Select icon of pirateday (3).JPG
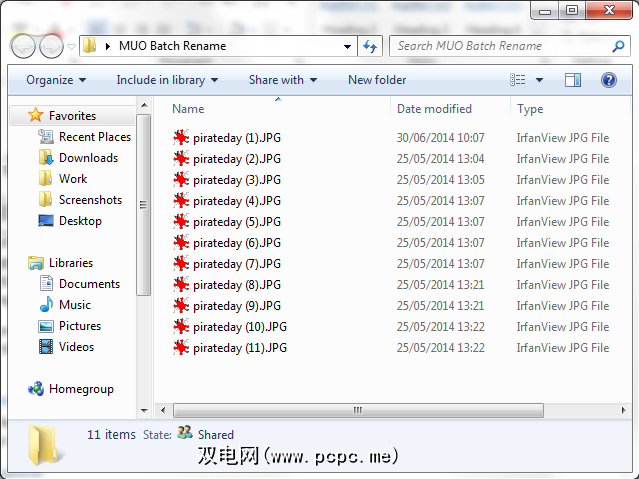The width and height of the screenshot is (639, 479). 181,179
